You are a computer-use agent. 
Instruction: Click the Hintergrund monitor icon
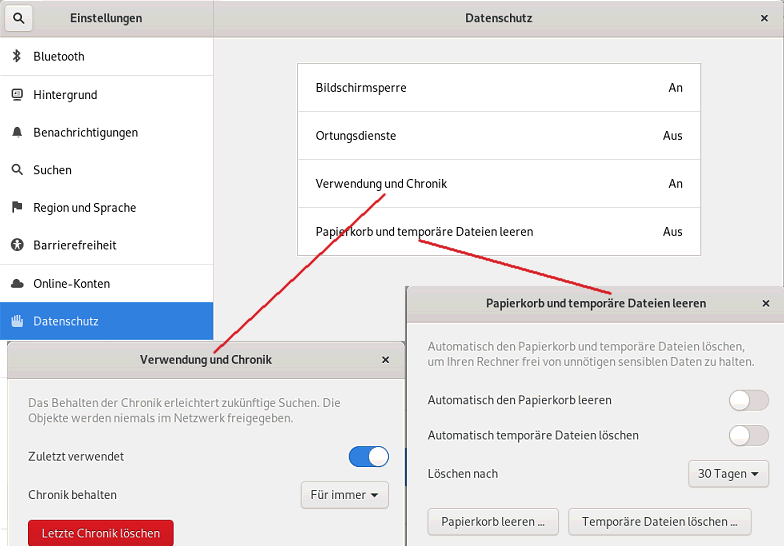17,95
